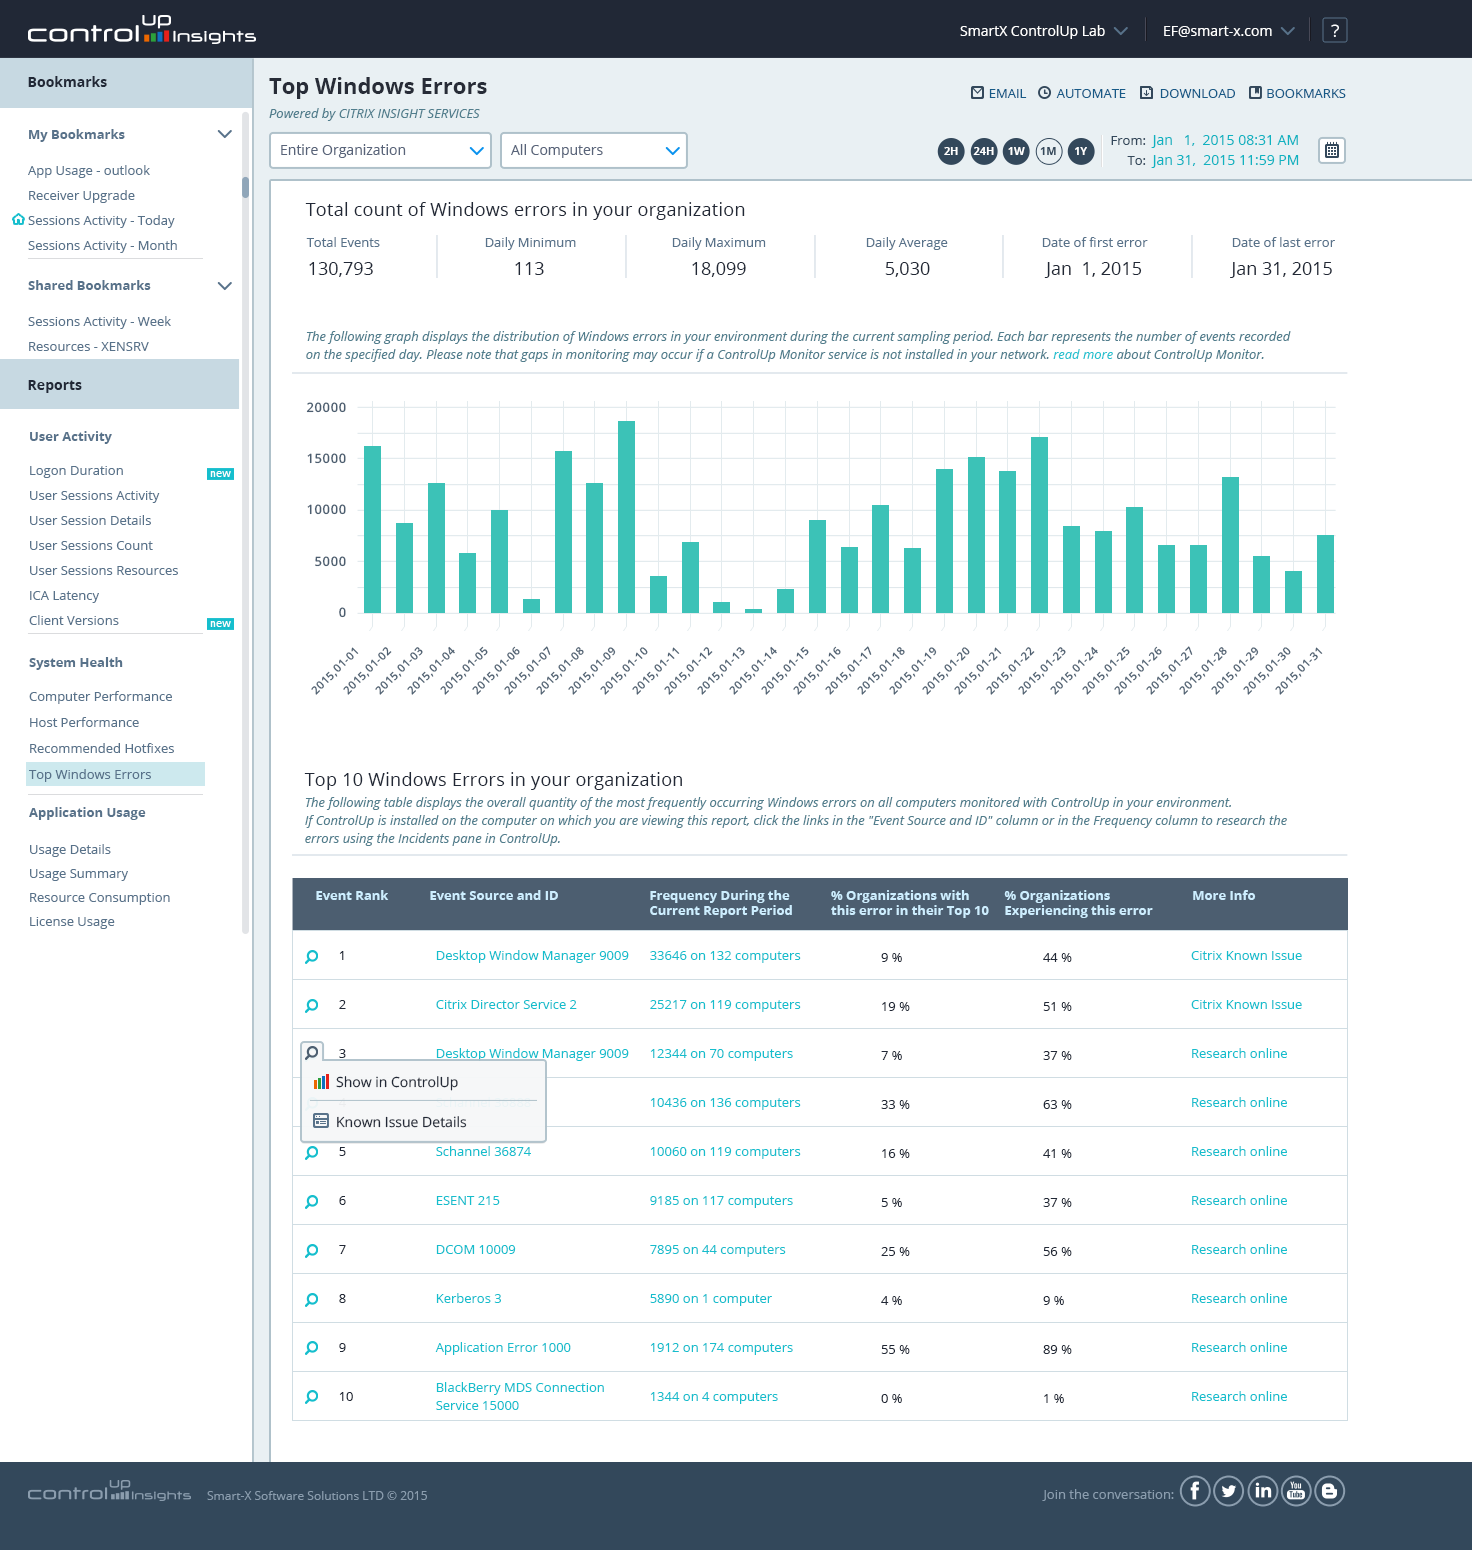Click magnifier icon for rank 10 row
Viewport: 1472px width, 1550px height.
[x=312, y=1397]
